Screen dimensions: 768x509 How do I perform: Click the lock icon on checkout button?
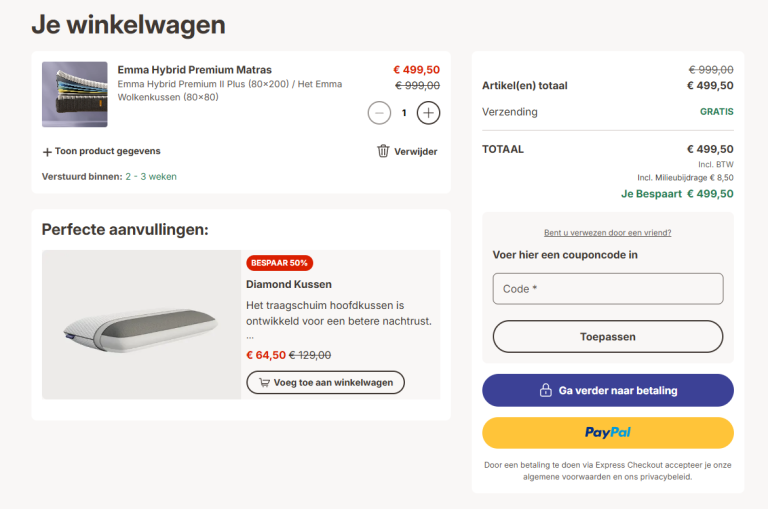coord(545,390)
